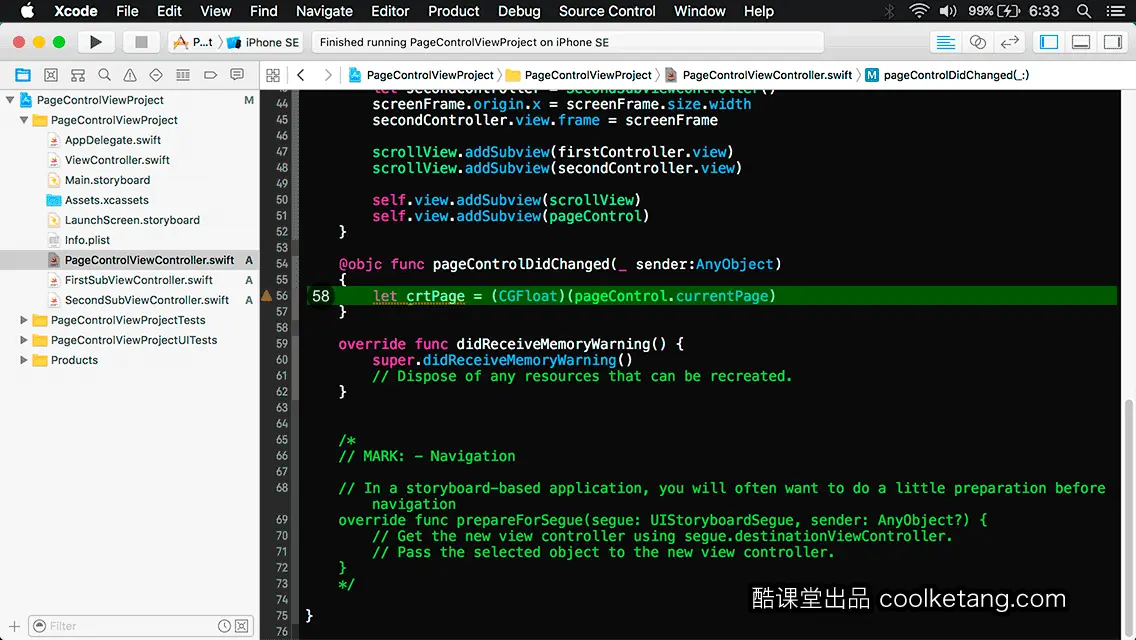The width and height of the screenshot is (1136, 640).
Task: Open the Symbol navigator icon
Action: tap(78, 75)
